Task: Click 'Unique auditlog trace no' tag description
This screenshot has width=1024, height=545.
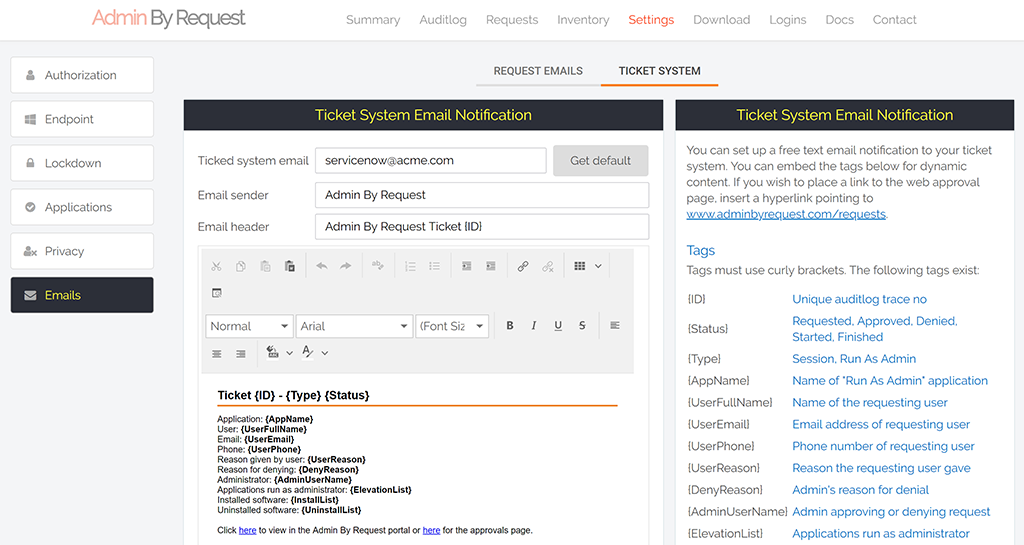Action: pos(859,300)
